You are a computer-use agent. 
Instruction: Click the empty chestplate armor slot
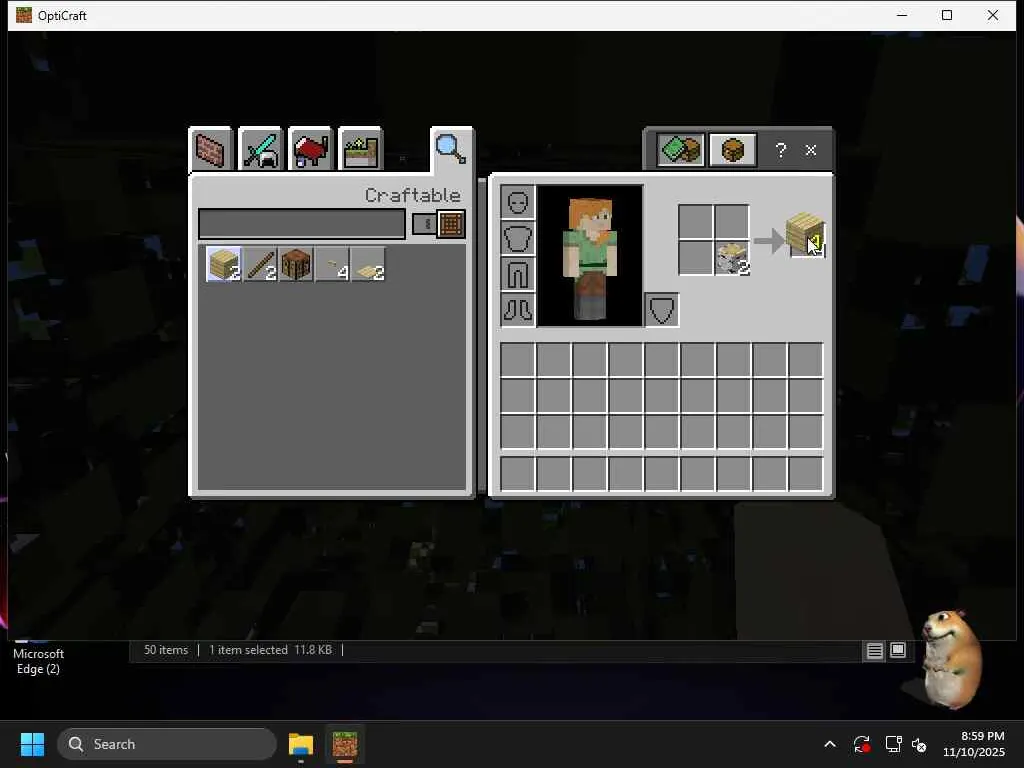[x=518, y=238]
